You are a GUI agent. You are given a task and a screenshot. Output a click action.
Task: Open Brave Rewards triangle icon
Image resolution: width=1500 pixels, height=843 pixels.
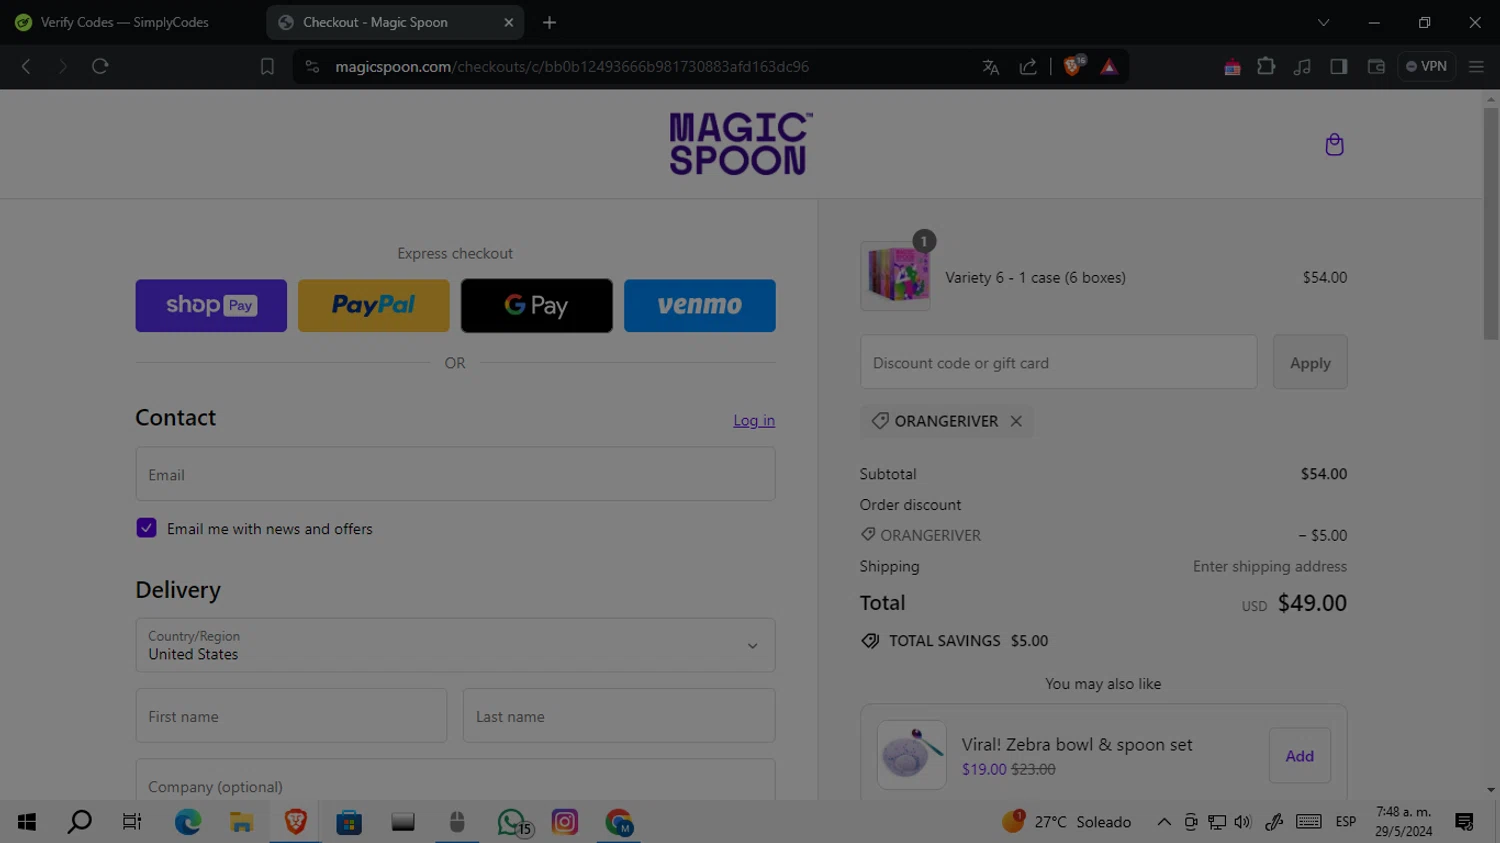(1109, 66)
